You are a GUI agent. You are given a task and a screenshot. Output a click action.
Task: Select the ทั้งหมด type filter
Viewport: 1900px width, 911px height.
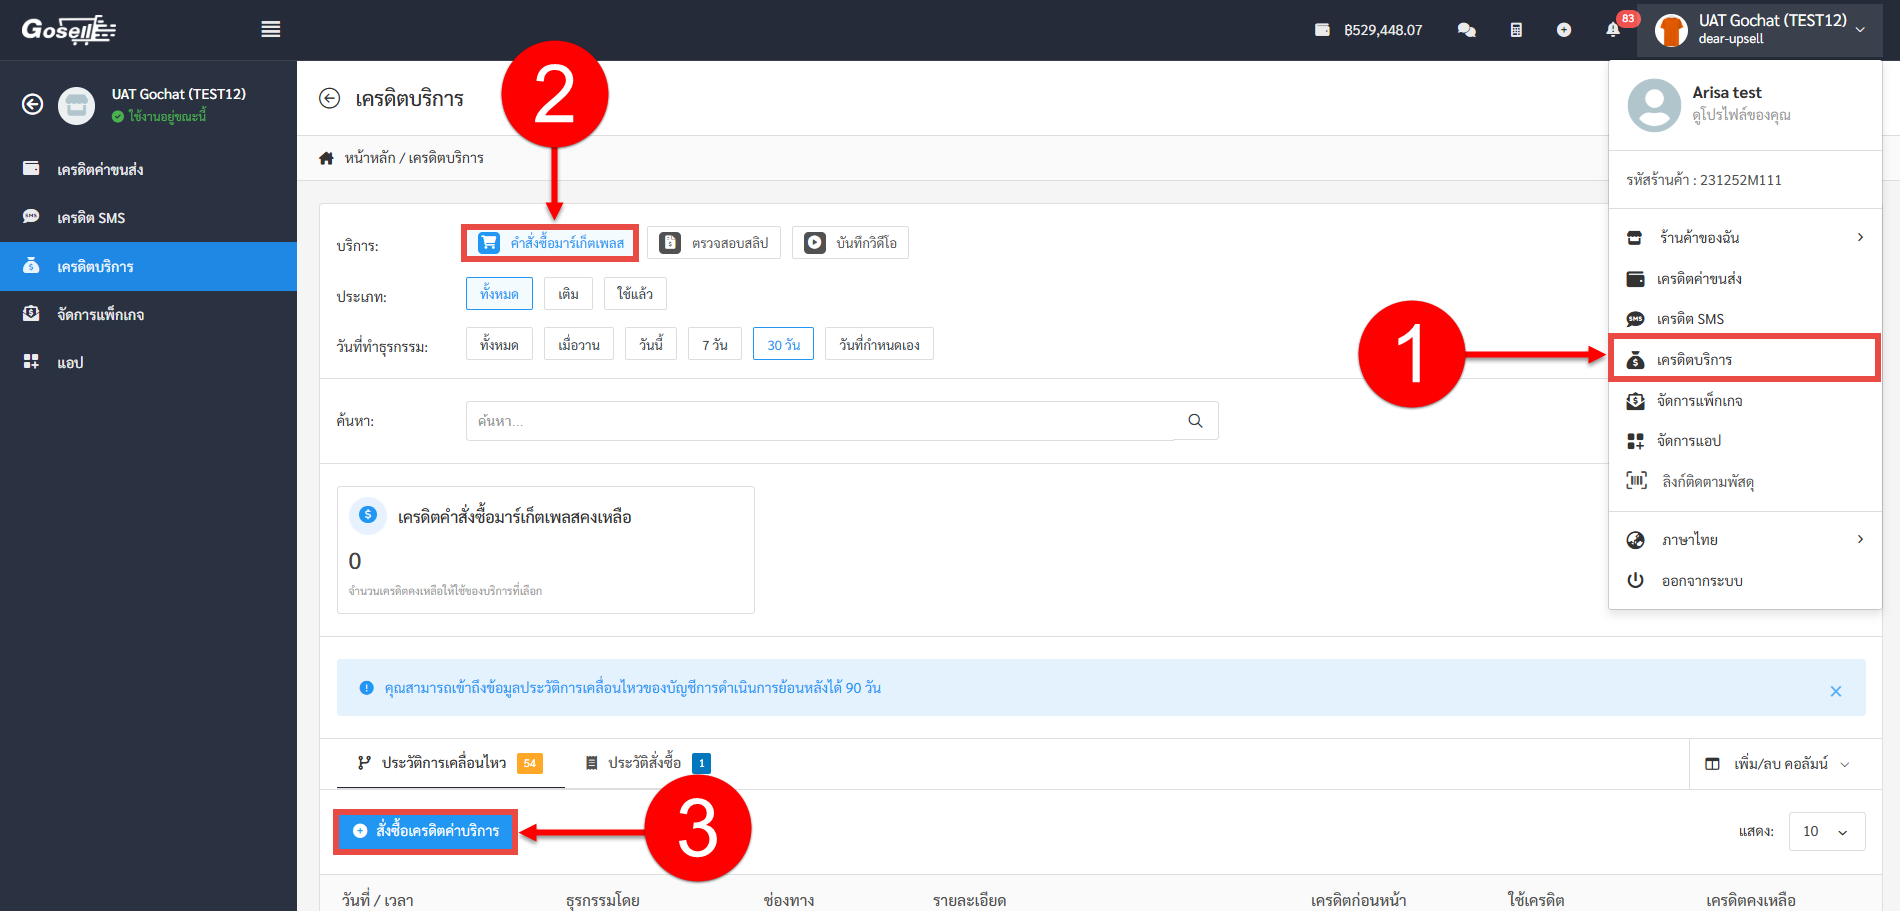coord(499,294)
